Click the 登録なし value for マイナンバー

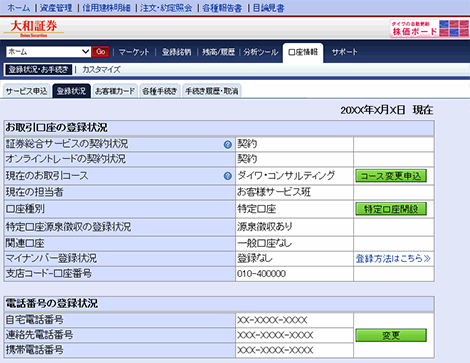click(255, 258)
